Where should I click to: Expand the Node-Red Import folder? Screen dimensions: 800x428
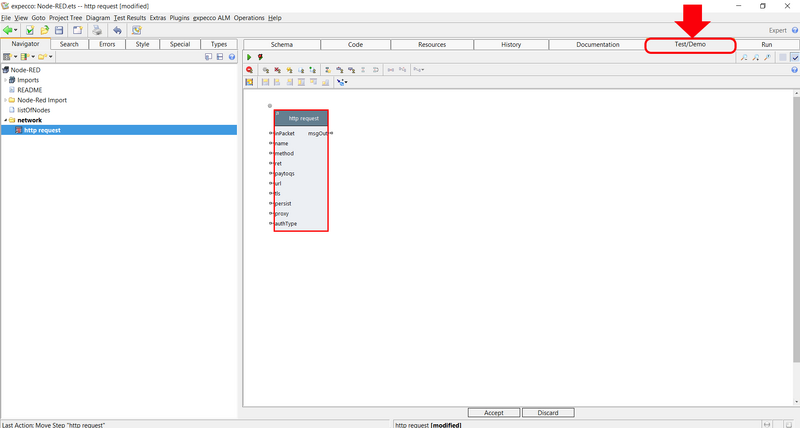5,100
